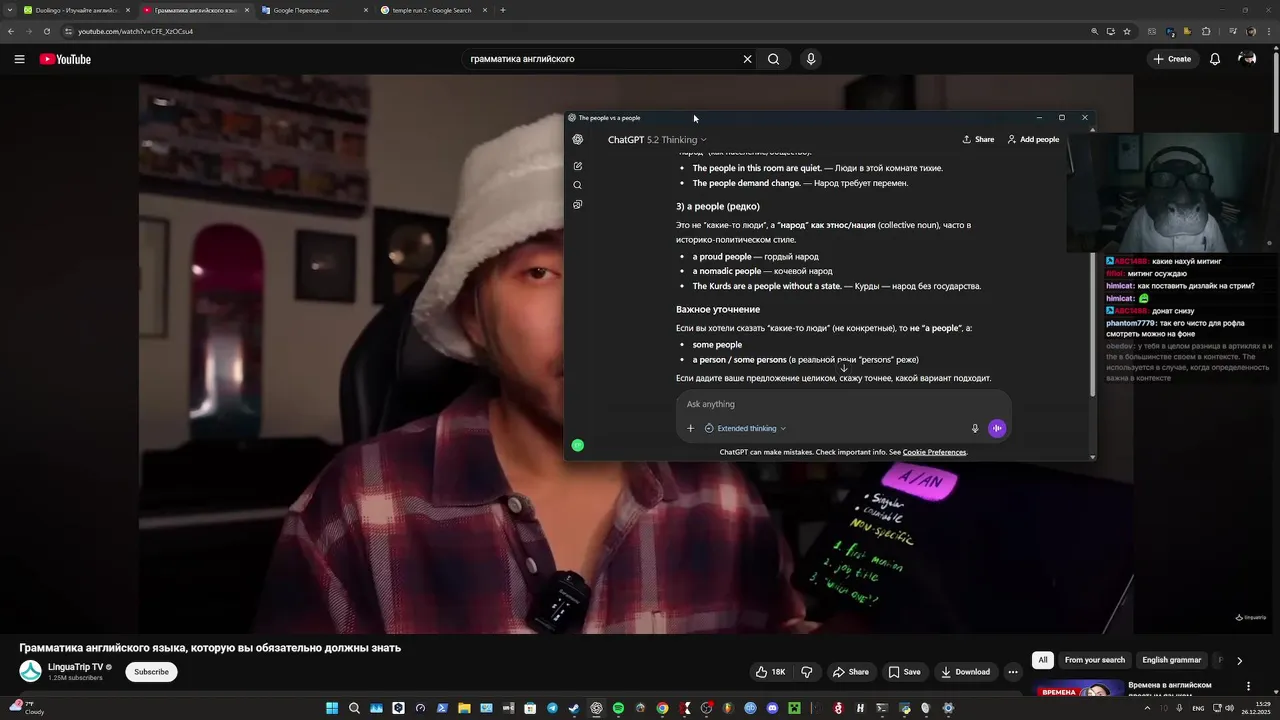Start dictation in ChatGPT composer
This screenshot has height=720, width=1280.
975,428
